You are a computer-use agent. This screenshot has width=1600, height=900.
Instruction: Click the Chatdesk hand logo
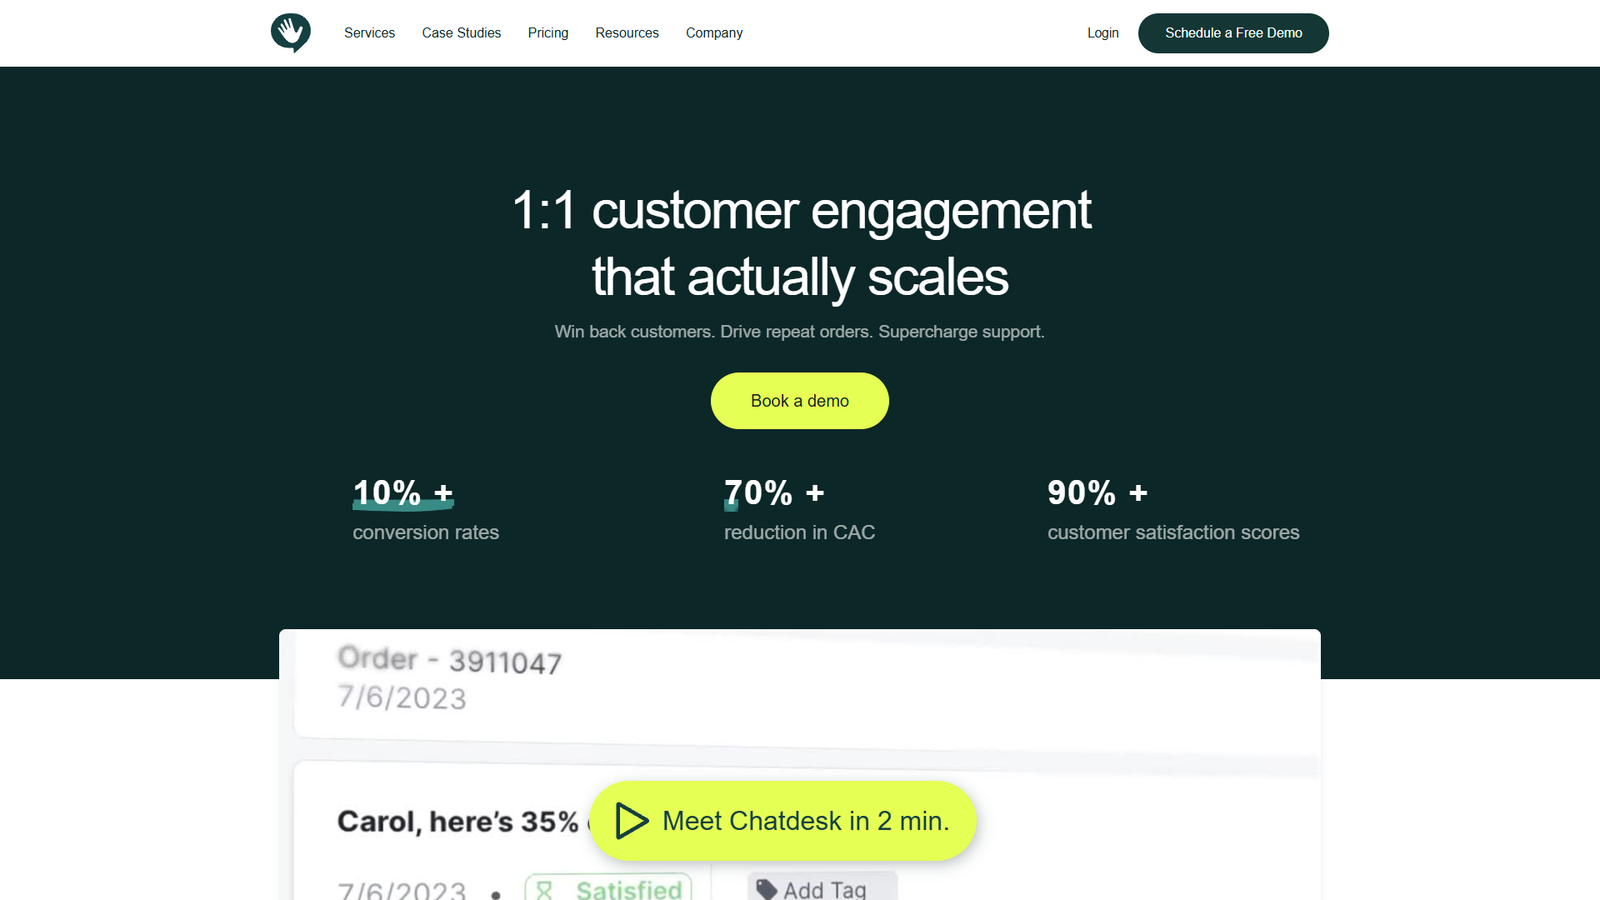click(x=290, y=33)
